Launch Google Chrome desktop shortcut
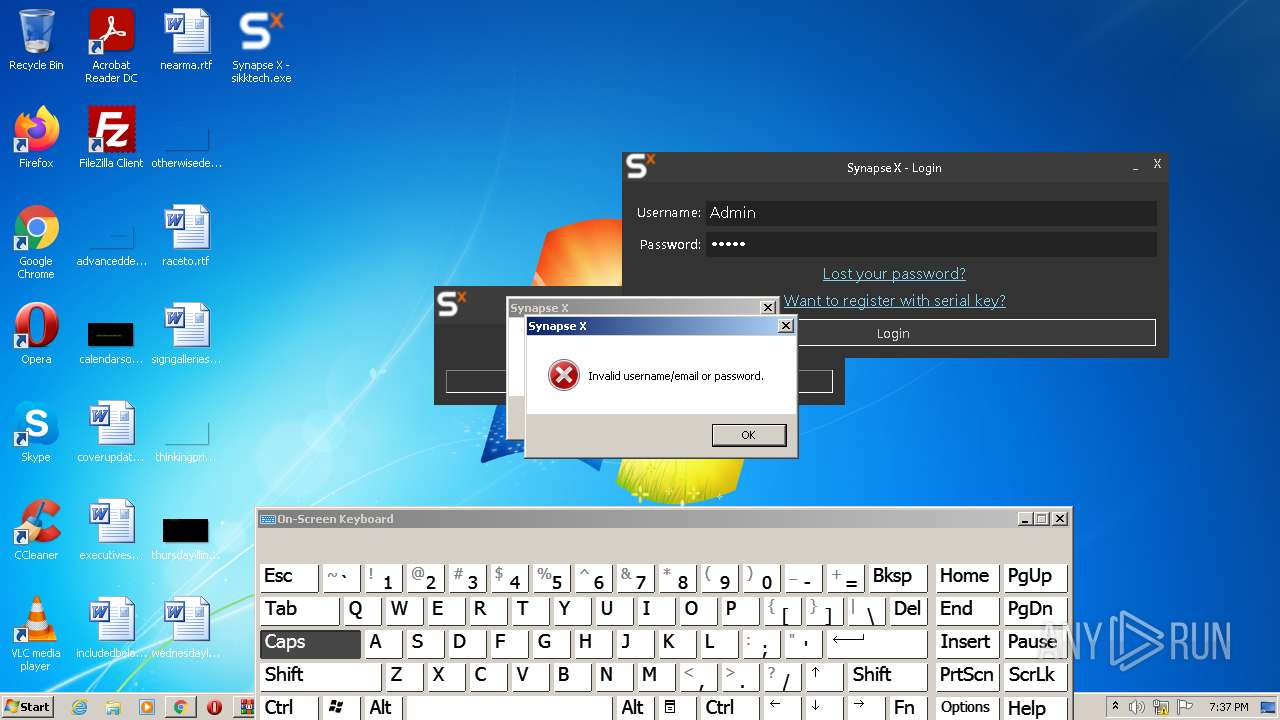Screen dimensions: 1280x720 tap(36, 242)
